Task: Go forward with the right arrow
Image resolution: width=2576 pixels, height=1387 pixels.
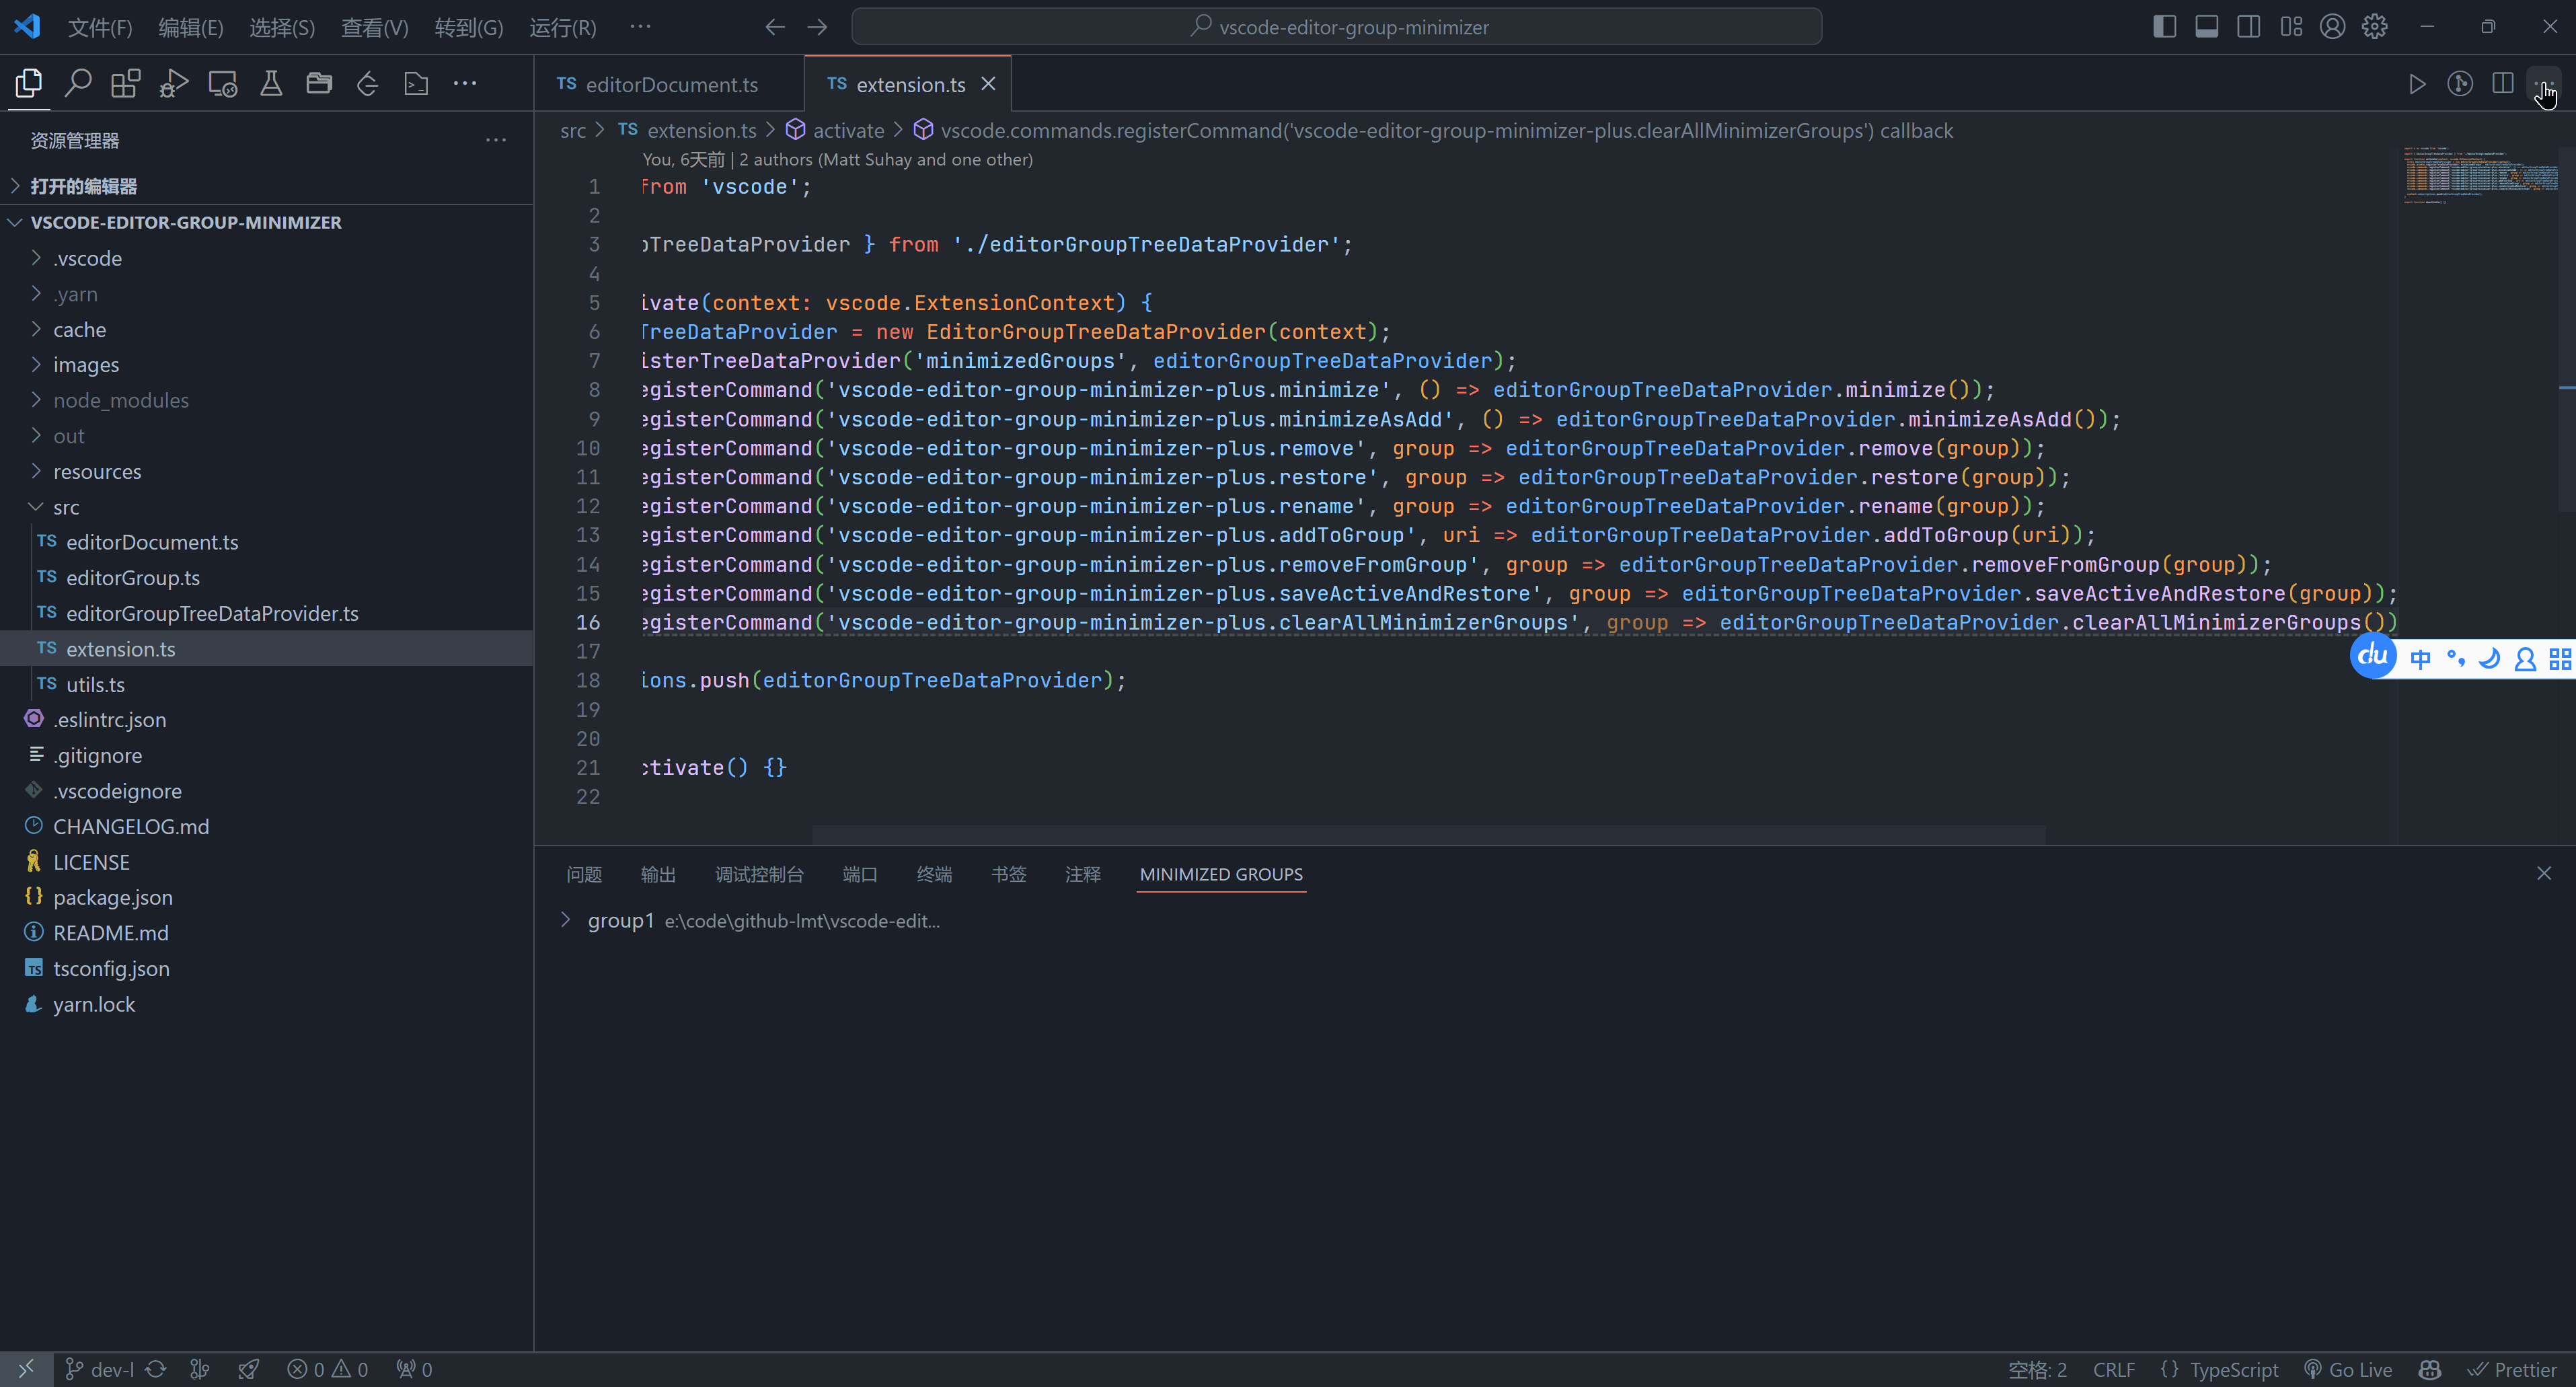Action: tap(818, 27)
